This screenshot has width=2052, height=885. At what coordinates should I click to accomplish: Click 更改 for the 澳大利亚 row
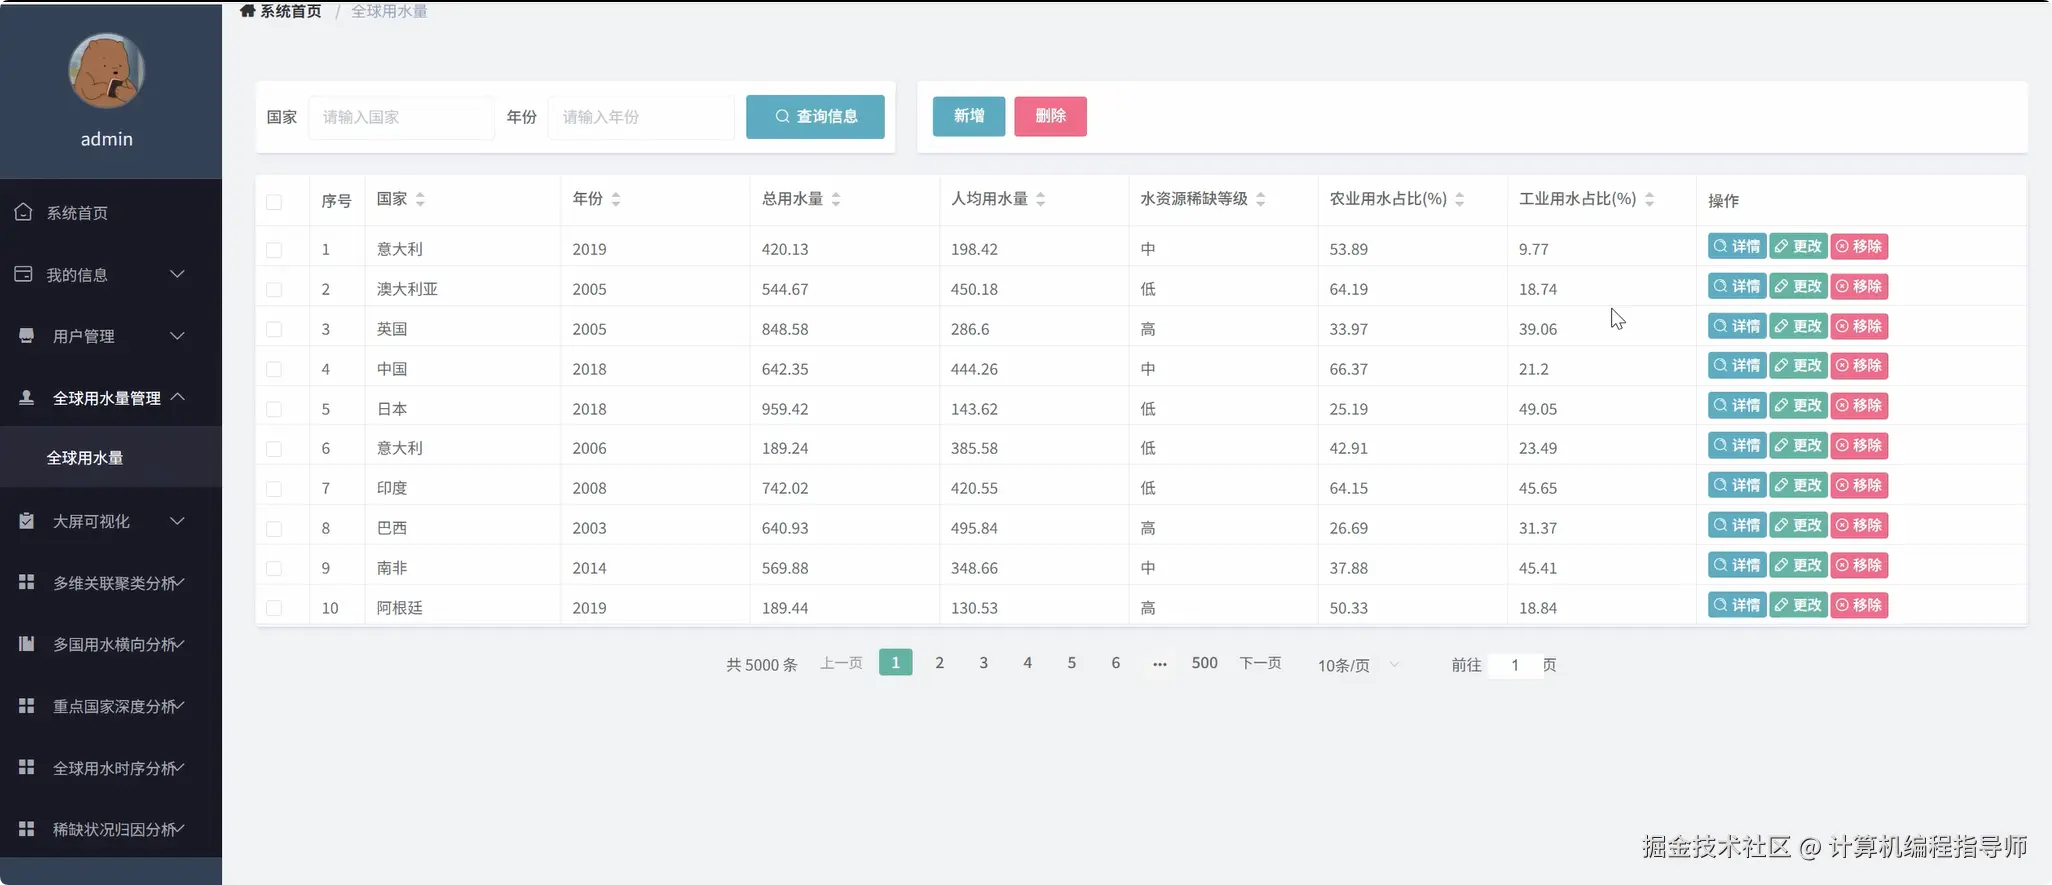[x=1798, y=286]
